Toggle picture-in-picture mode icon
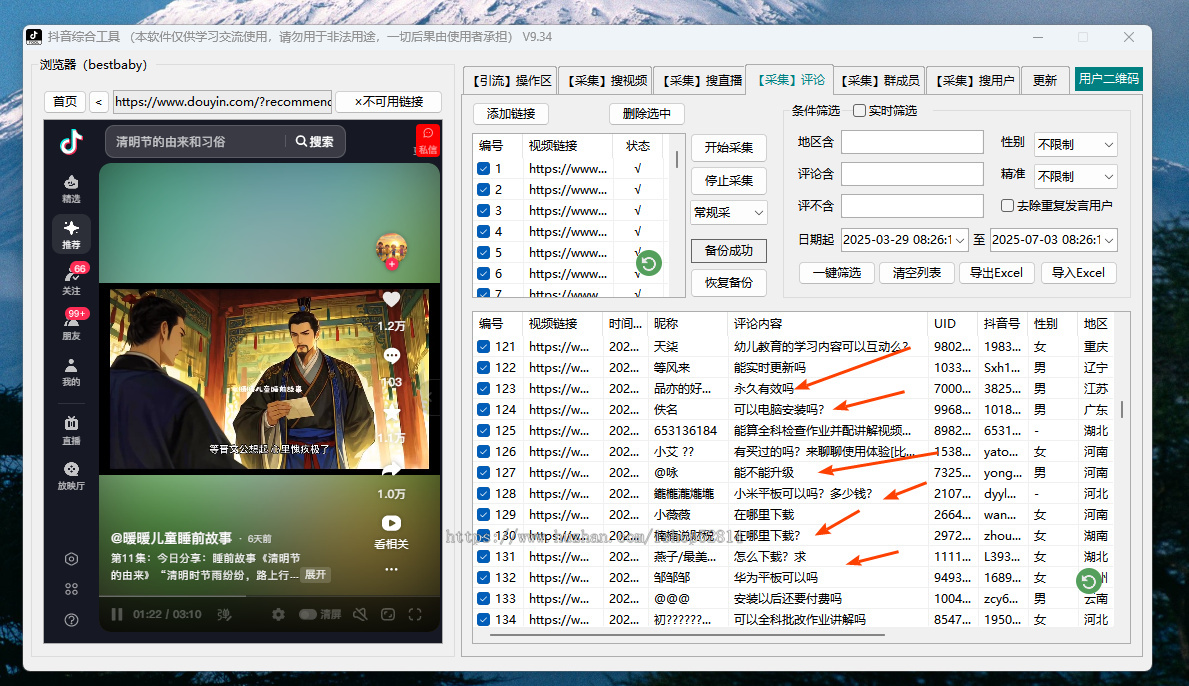The height and width of the screenshot is (686, 1189). tap(387, 614)
